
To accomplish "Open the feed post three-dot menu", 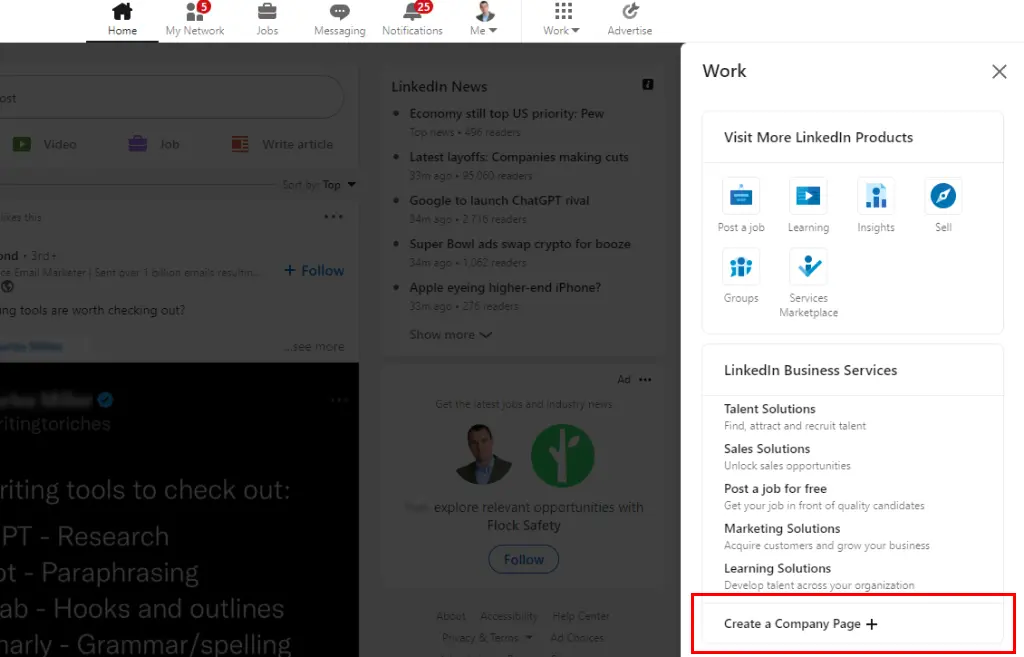I will 334,217.
